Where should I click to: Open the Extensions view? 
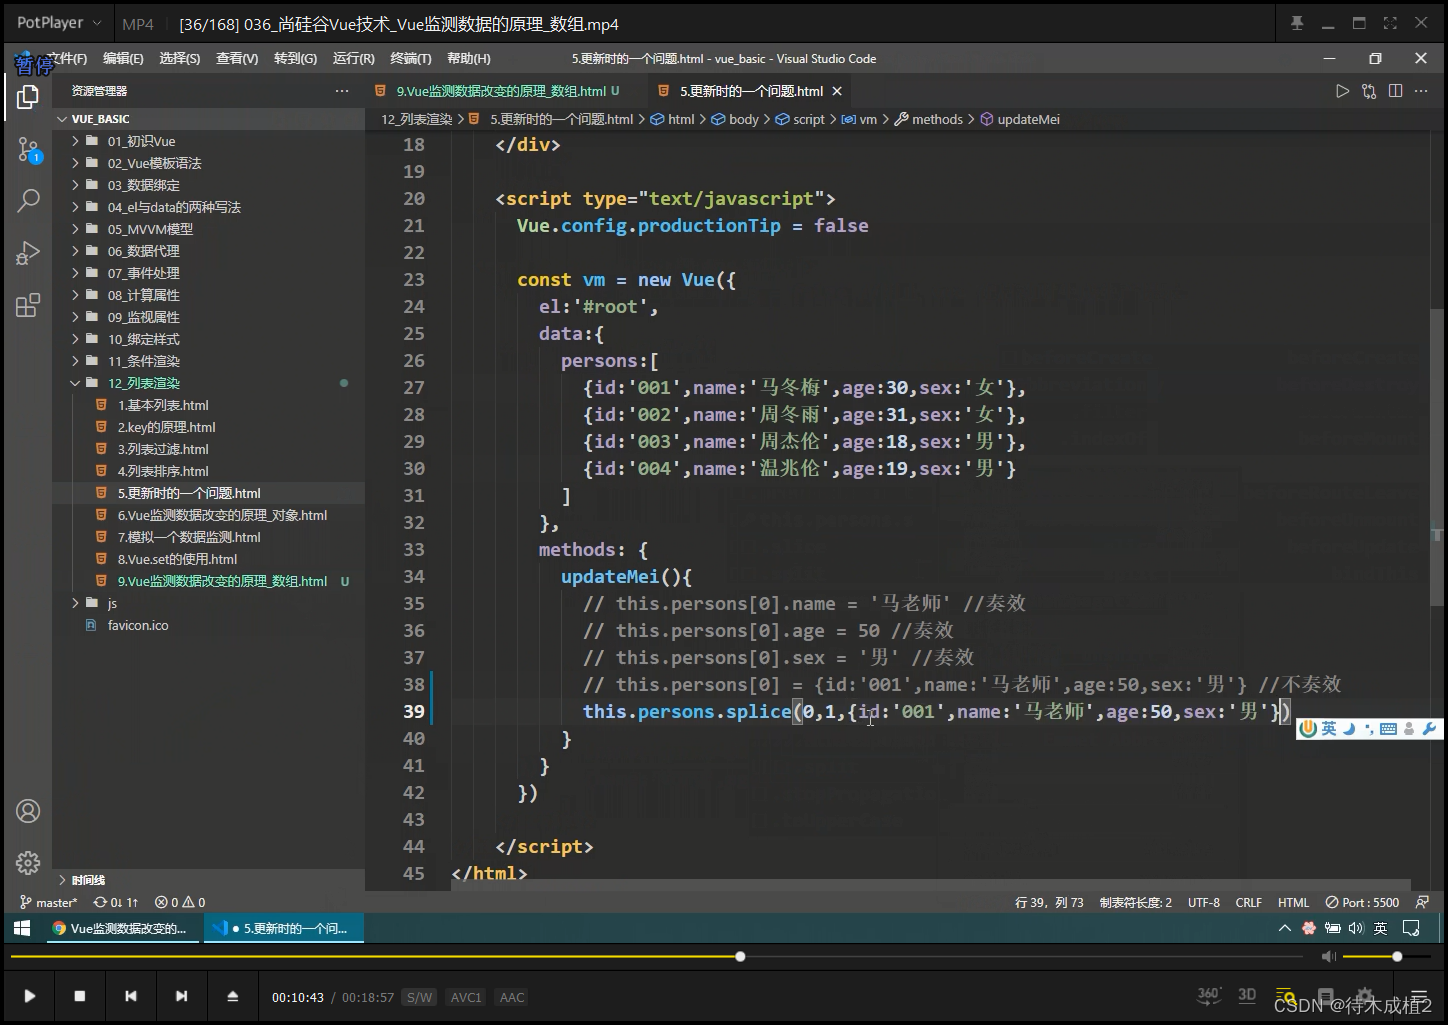click(28, 305)
